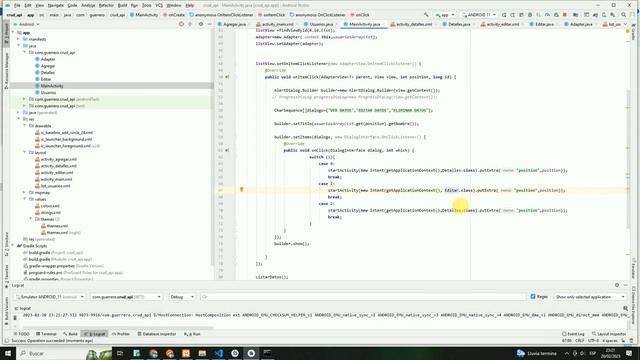This screenshot has height=360, width=640.
Task: Click the MainActivity breadcrumb in the navigation bar
Action: click(144, 15)
